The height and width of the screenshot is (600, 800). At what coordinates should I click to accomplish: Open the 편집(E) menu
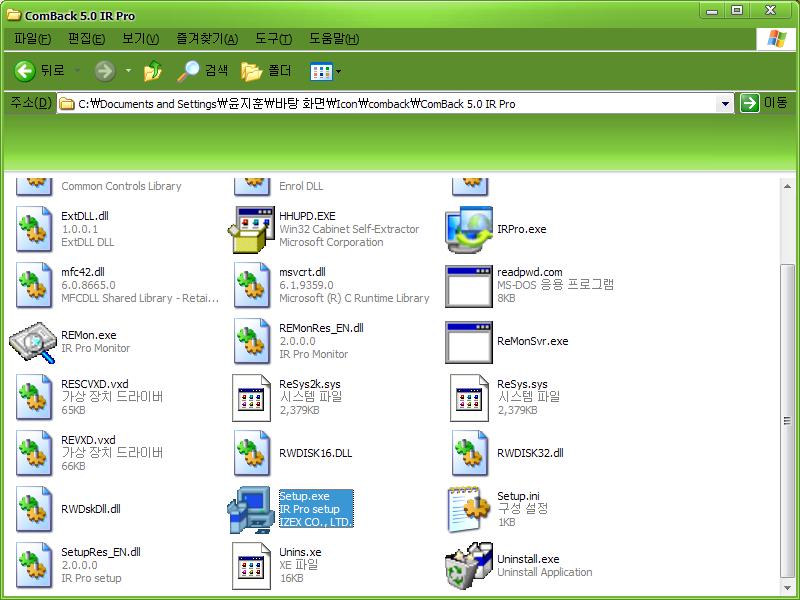click(x=86, y=39)
